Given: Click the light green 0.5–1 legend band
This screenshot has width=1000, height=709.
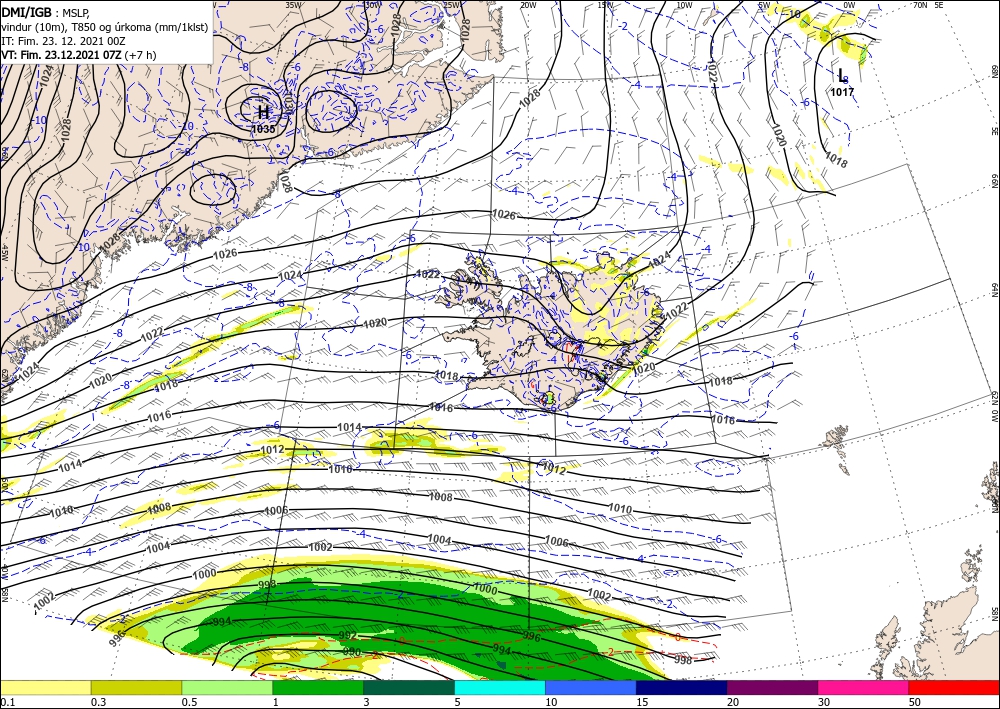Looking at the screenshot, I should pyautogui.click(x=227, y=687).
